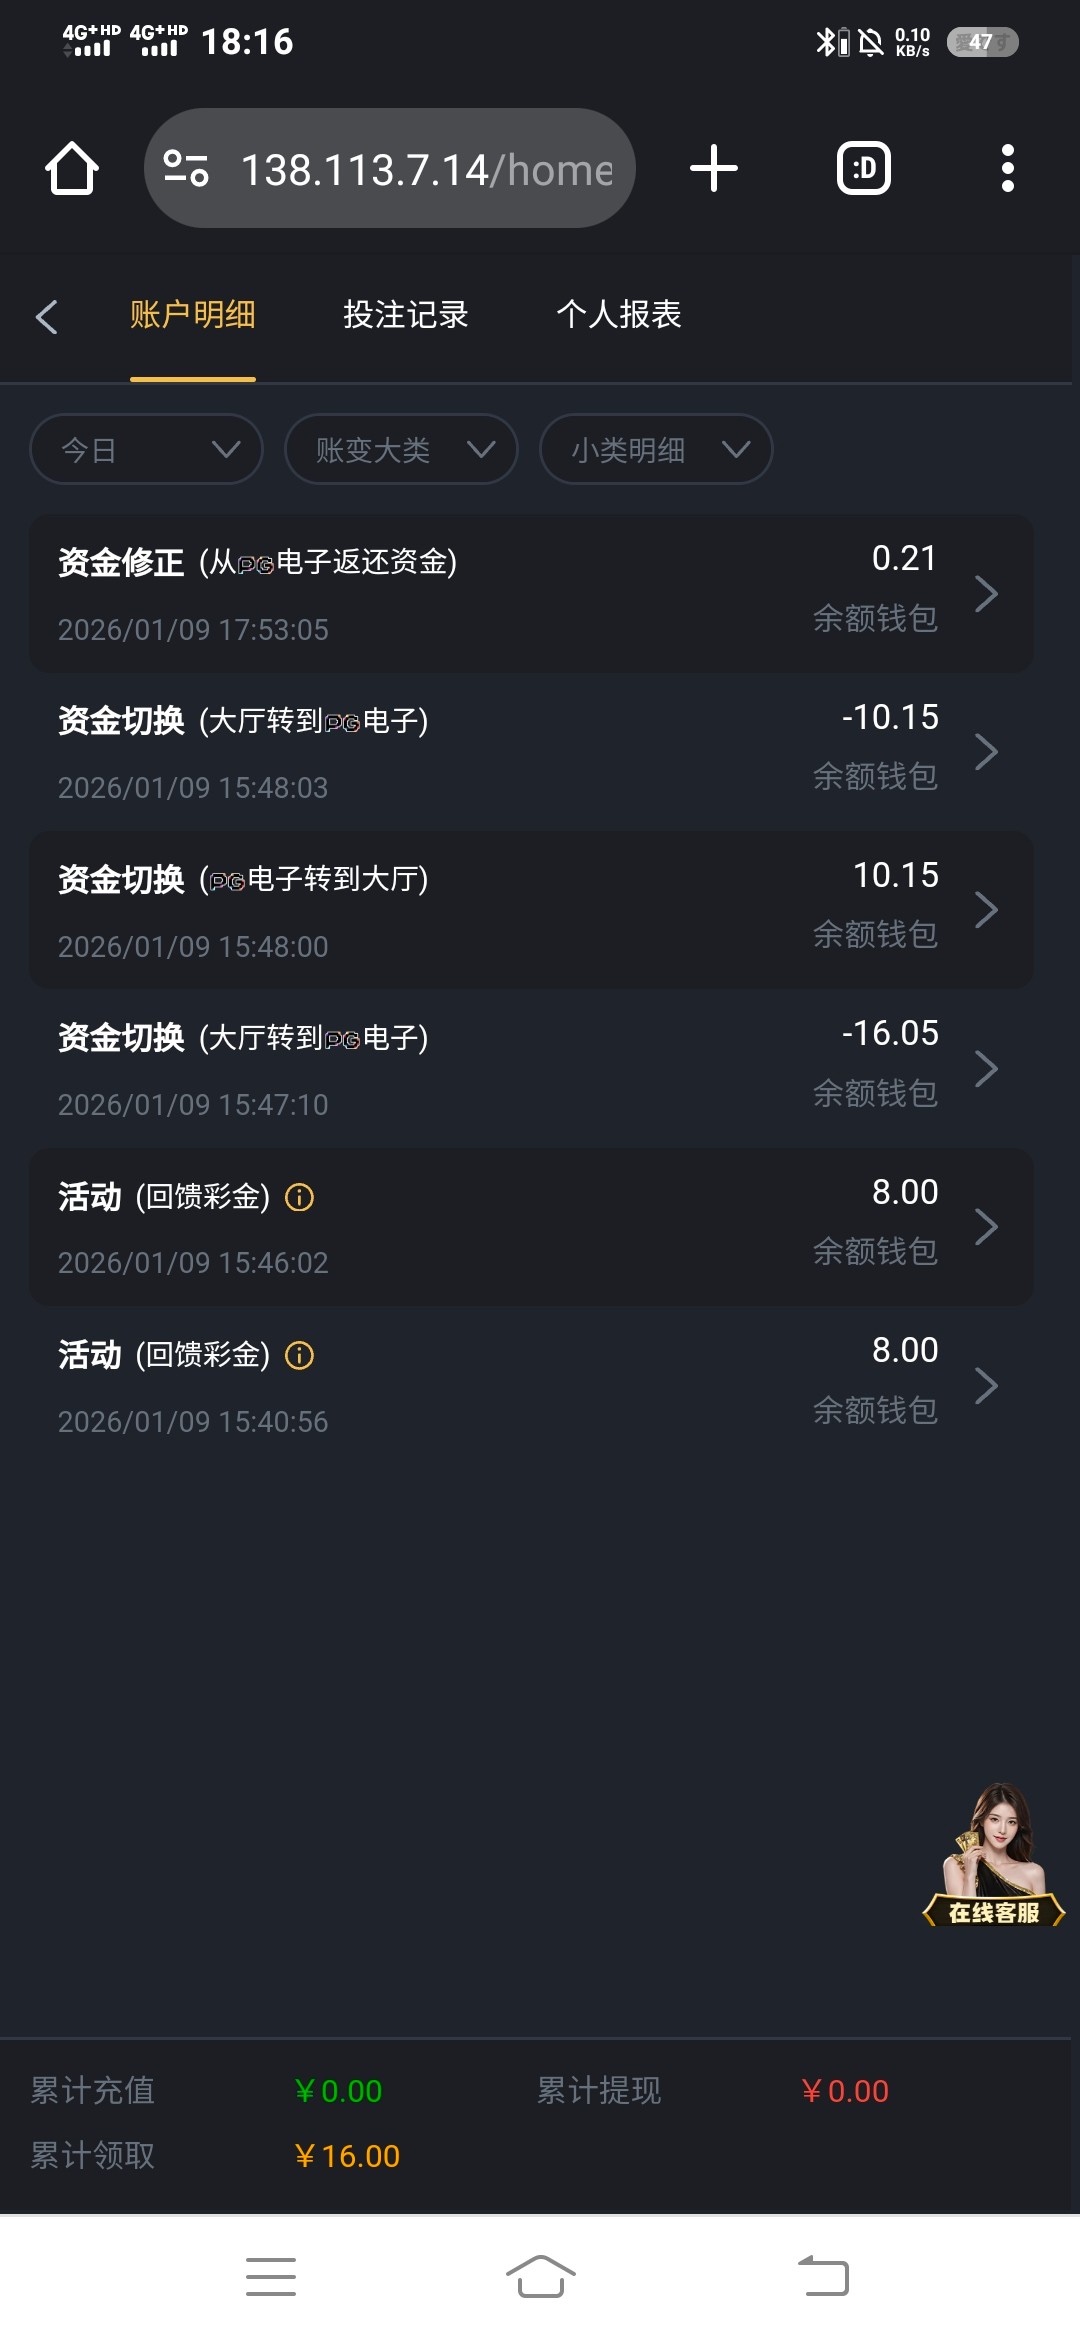The height and width of the screenshot is (2340, 1080).
Task: Expand the 账变大类 category dropdown
Action: [401, 450]
